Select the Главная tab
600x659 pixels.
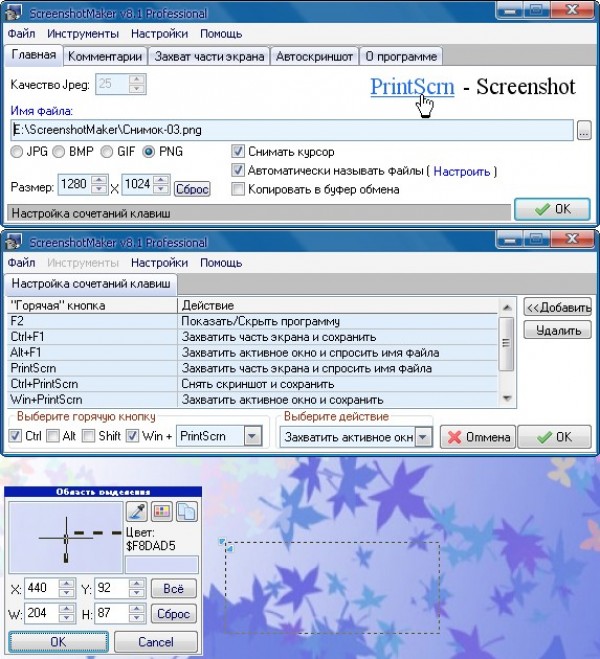pos(34,55)
